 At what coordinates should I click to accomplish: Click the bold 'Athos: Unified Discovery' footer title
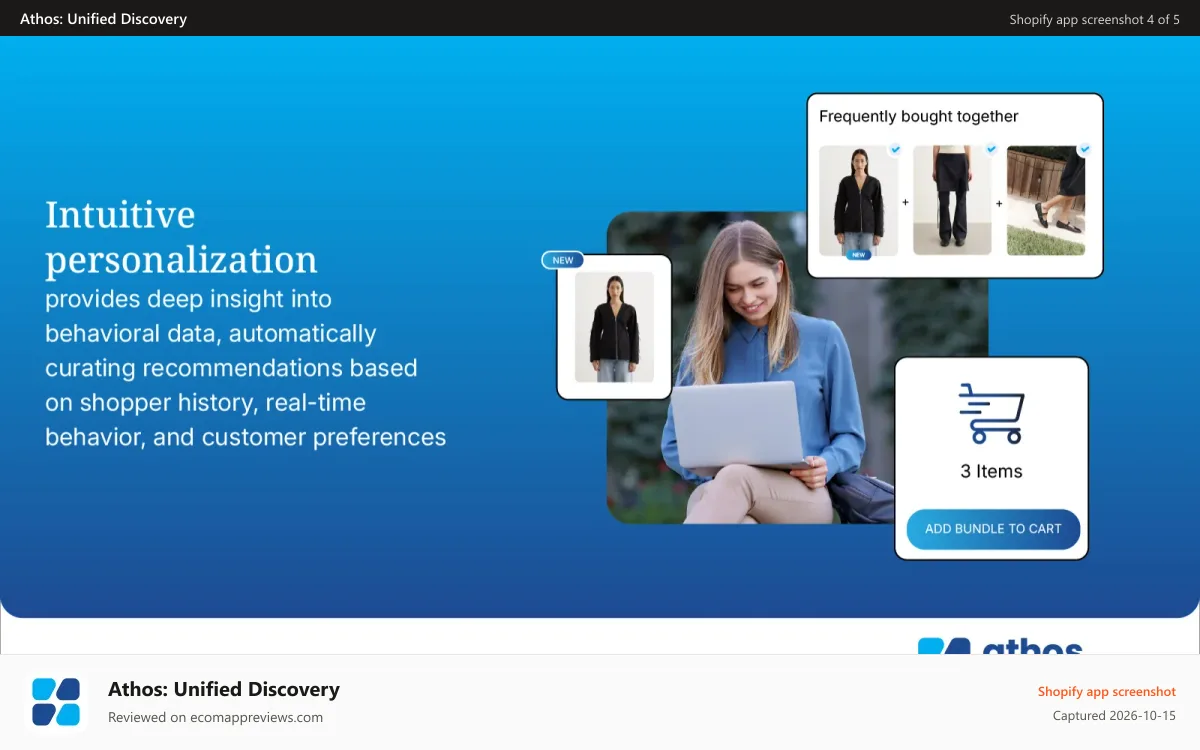(224, 689)
